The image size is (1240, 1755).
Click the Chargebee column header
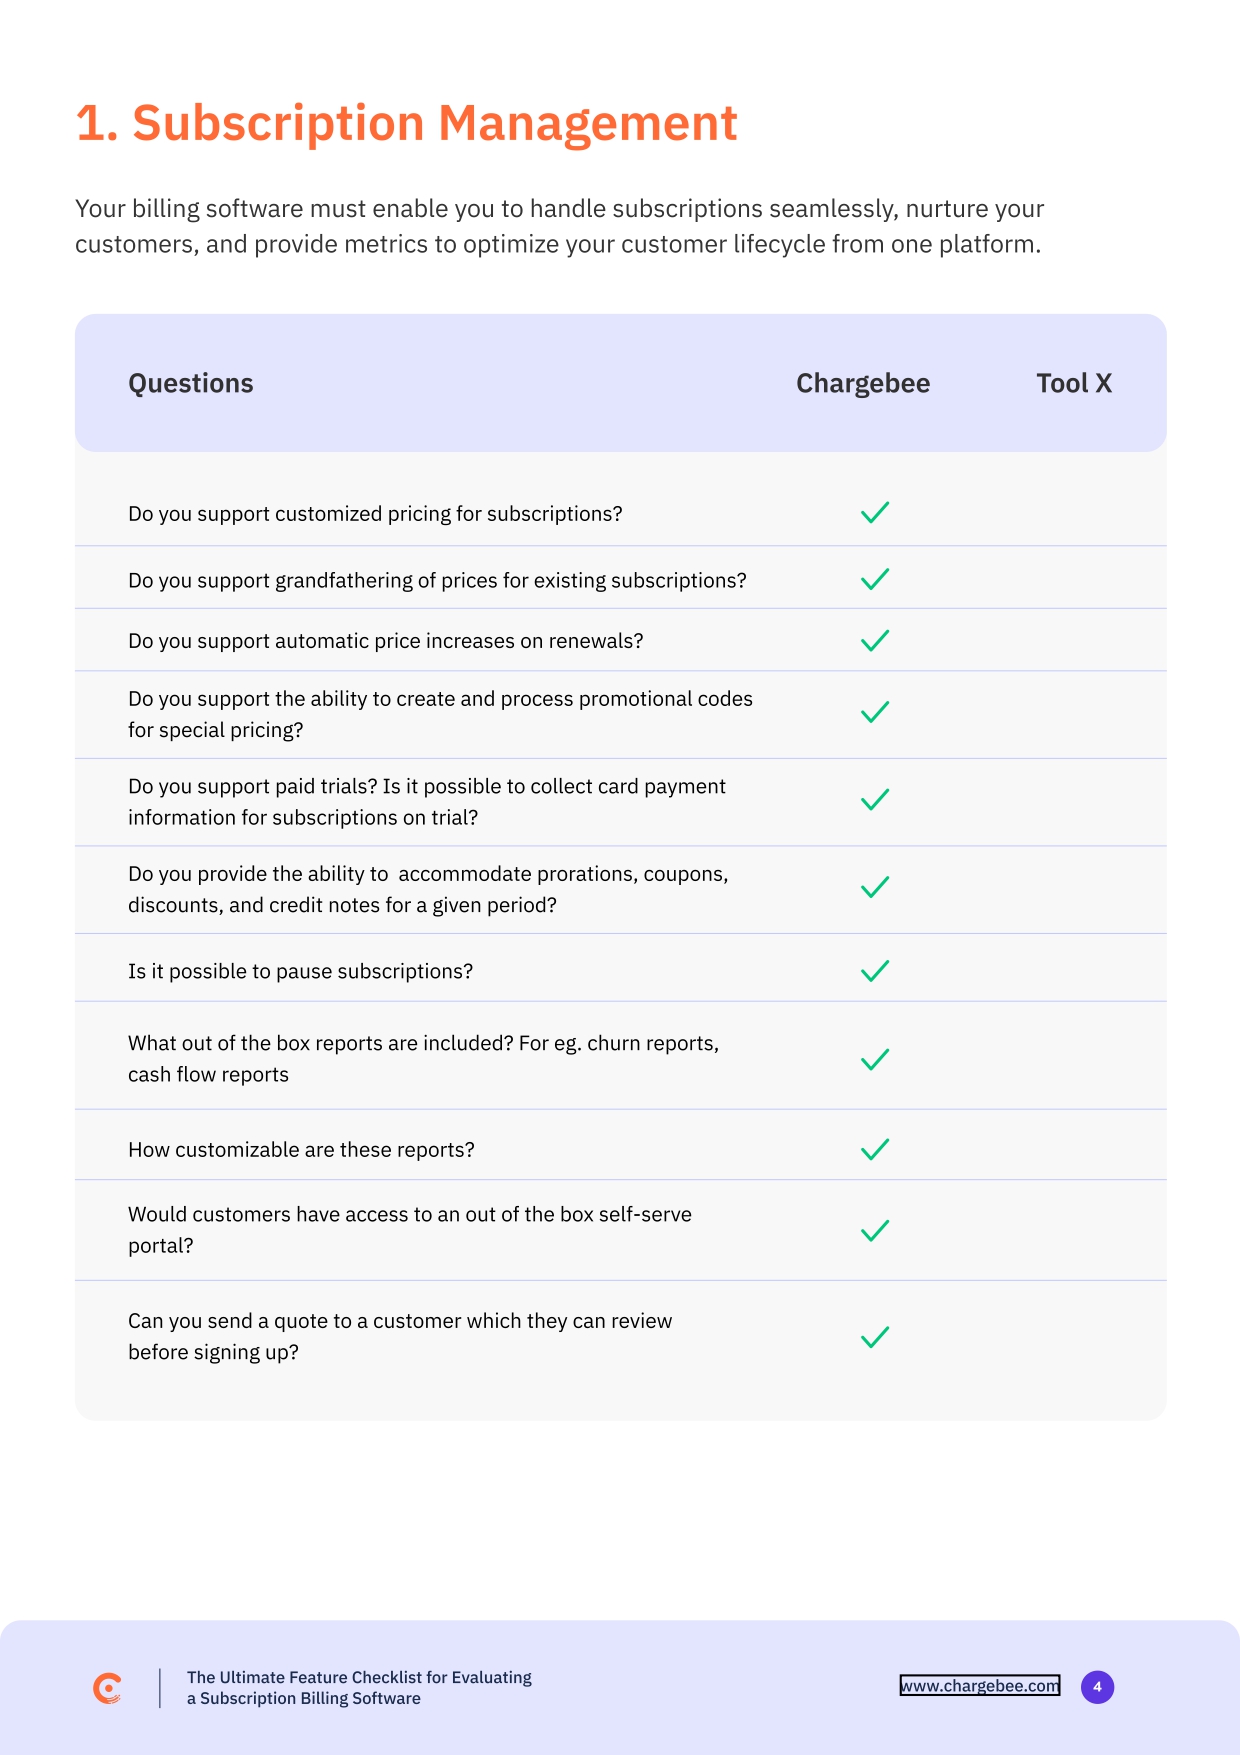click(x=863, y=384)
